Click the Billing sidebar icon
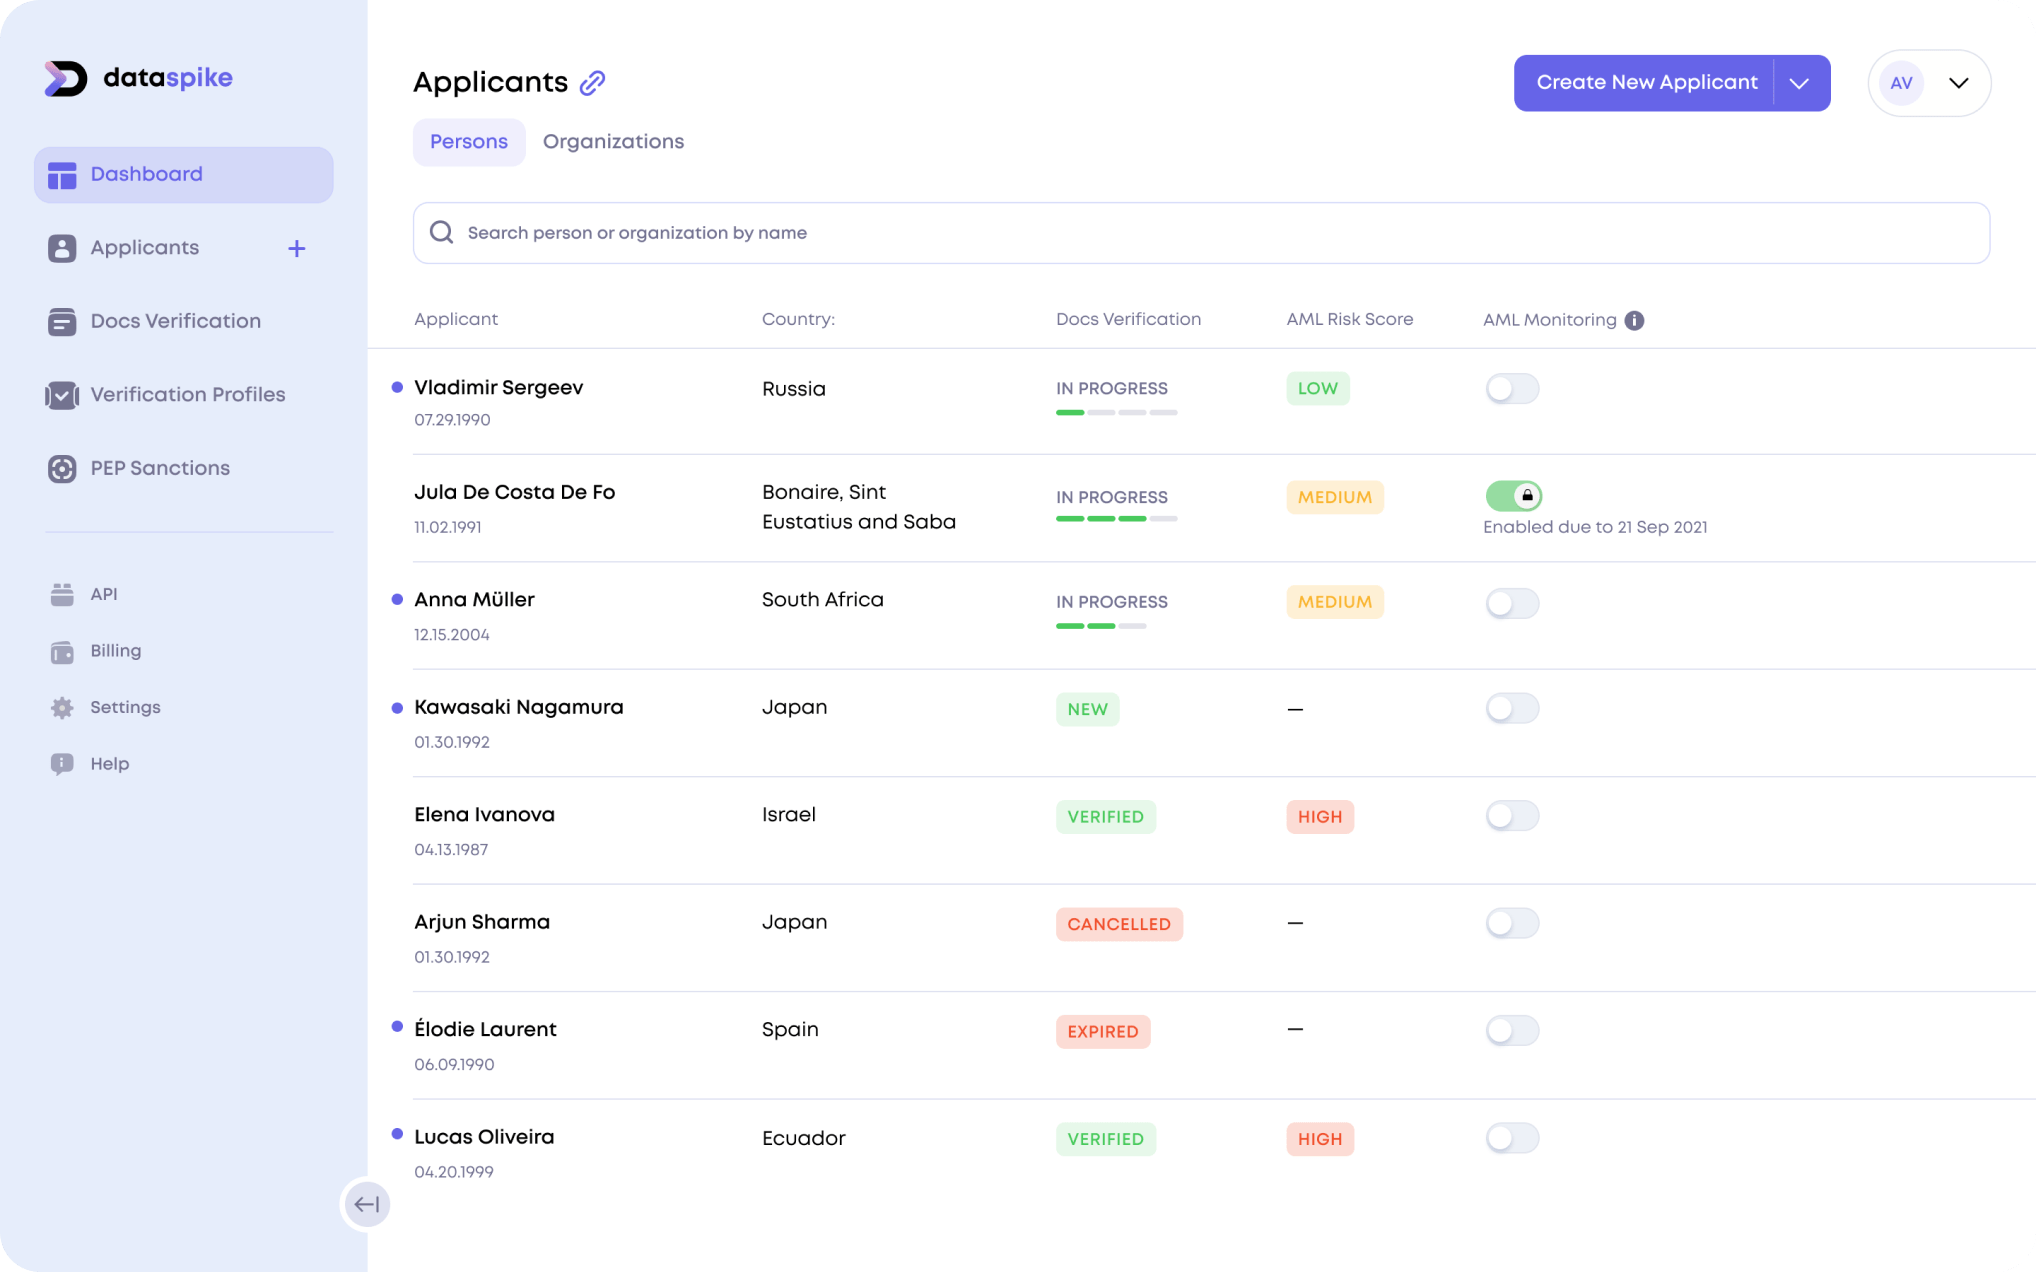2036x1272 pixels. (x=62, y=649)
